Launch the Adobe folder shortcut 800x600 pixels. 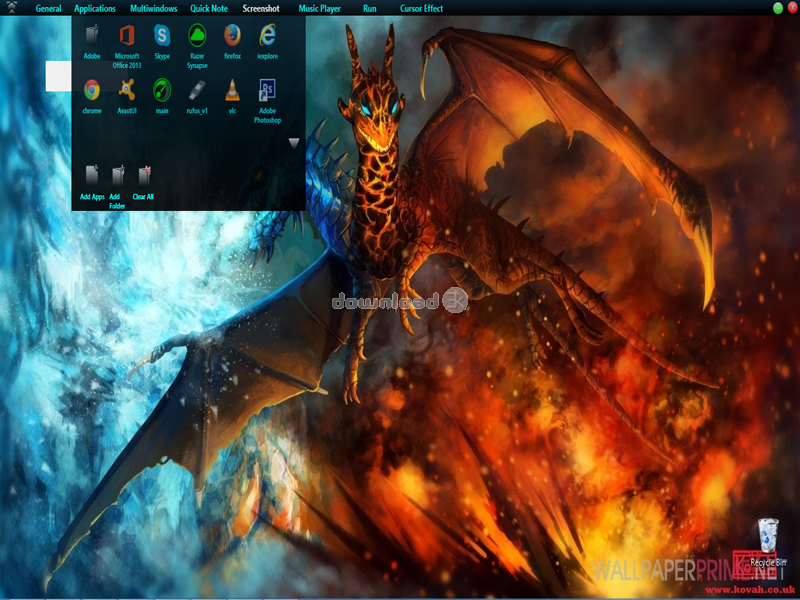click(92, 36)
